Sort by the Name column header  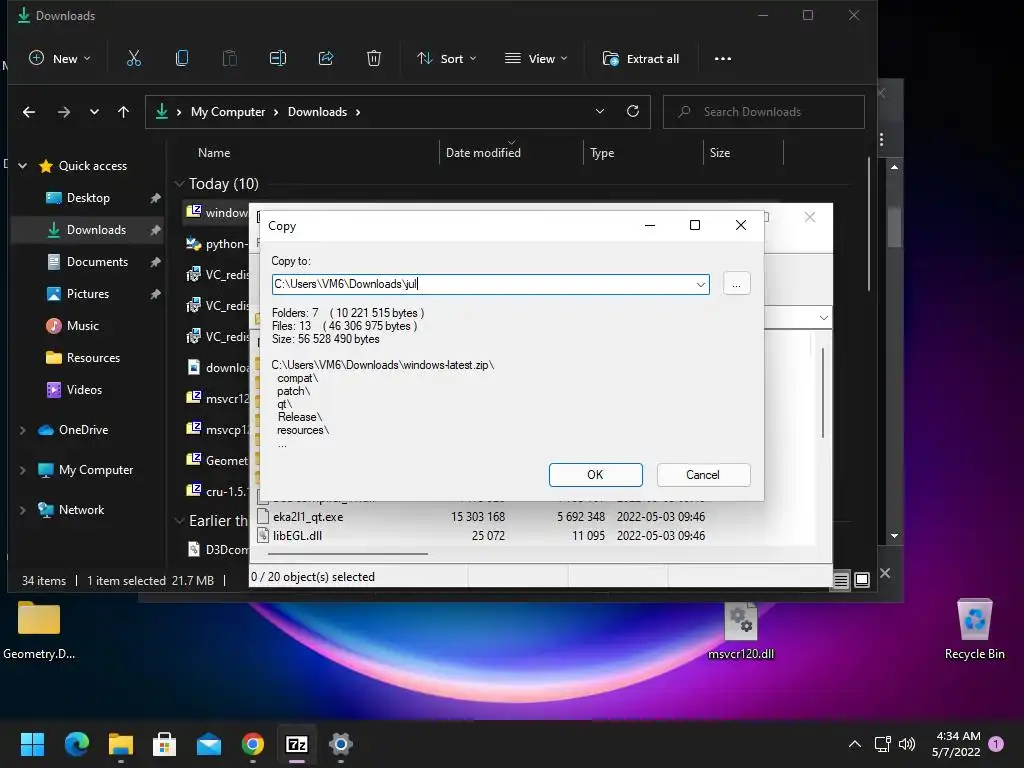tap(214, 153)
